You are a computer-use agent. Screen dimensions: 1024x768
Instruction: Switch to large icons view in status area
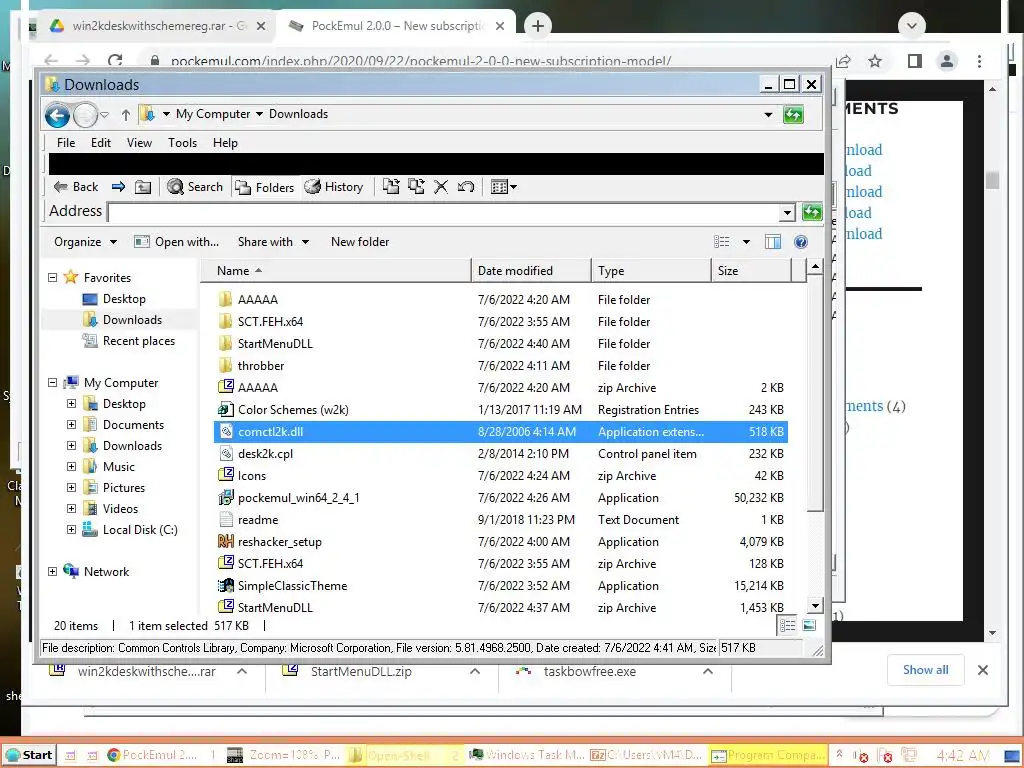point(808,626)
